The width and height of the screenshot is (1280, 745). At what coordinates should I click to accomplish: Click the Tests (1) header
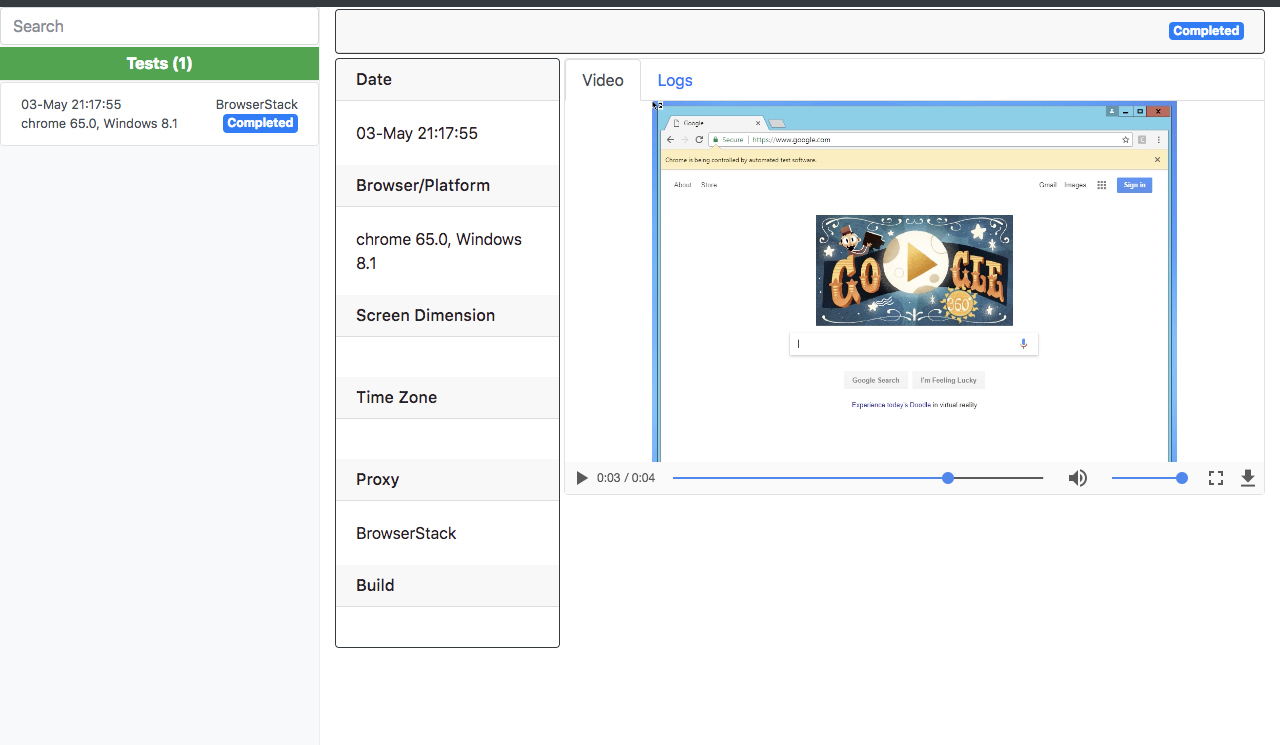point(160,63)
